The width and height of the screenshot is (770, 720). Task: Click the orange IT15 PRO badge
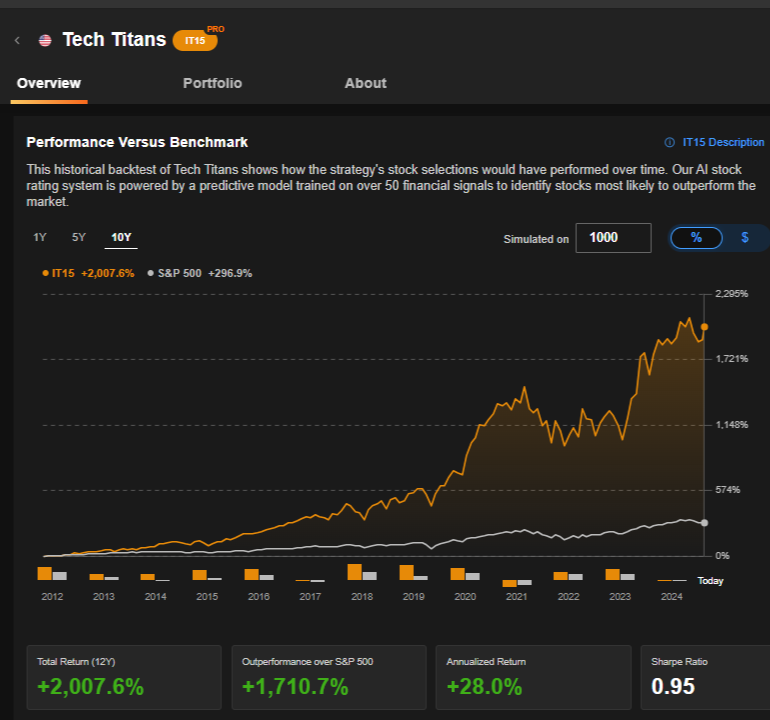[x=195, y=40]
